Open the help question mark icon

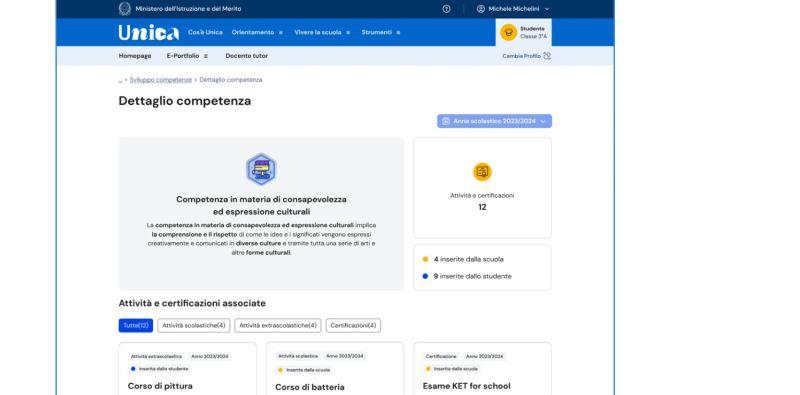pyautogui.click(x=446, y=9)
